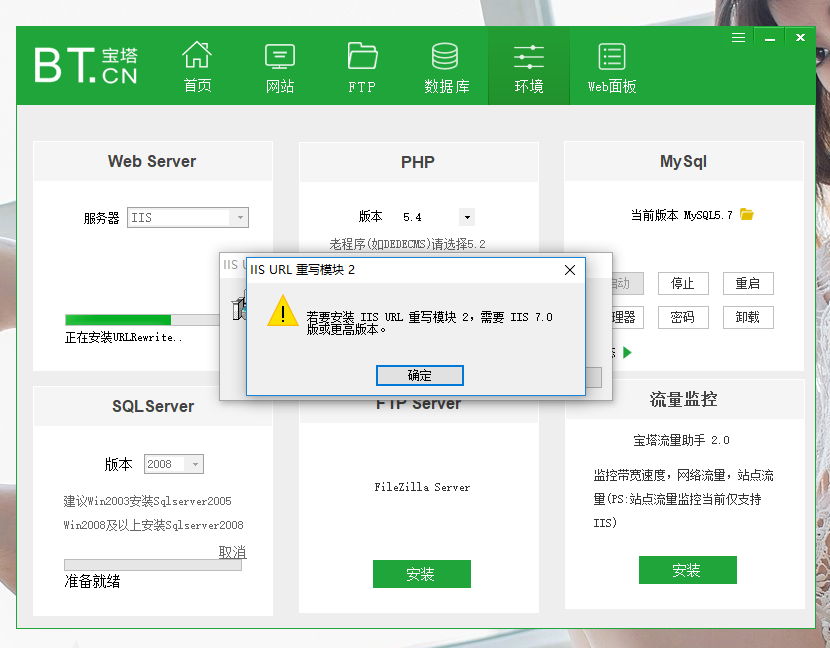Click the 老程序(如DEDECMS)请选择5.2 hint
Viewport: 830px width, 648px height.
pos(407,244)
